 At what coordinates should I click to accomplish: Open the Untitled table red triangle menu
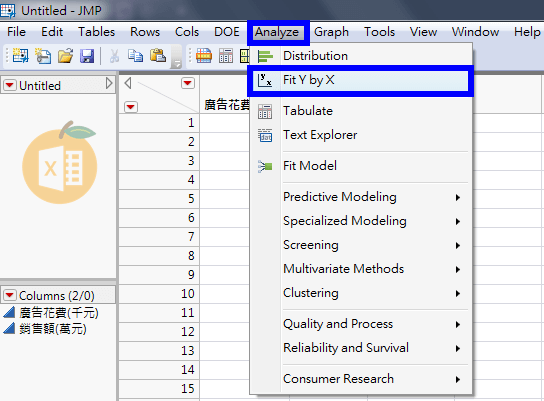10,85
